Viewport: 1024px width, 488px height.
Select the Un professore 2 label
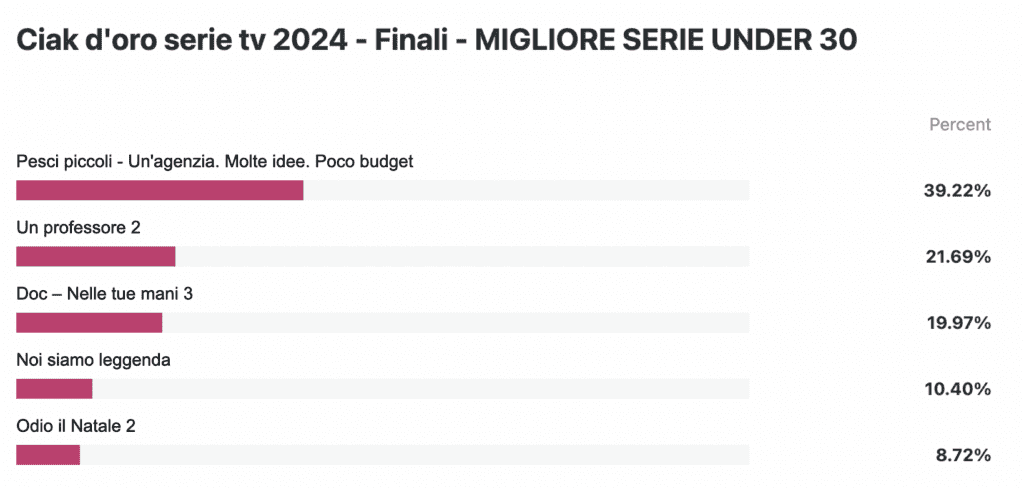coord(78,228)
